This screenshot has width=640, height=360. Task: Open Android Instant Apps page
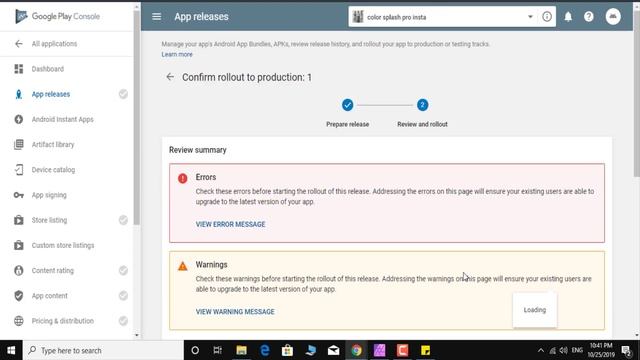click(x=63, y=120)
